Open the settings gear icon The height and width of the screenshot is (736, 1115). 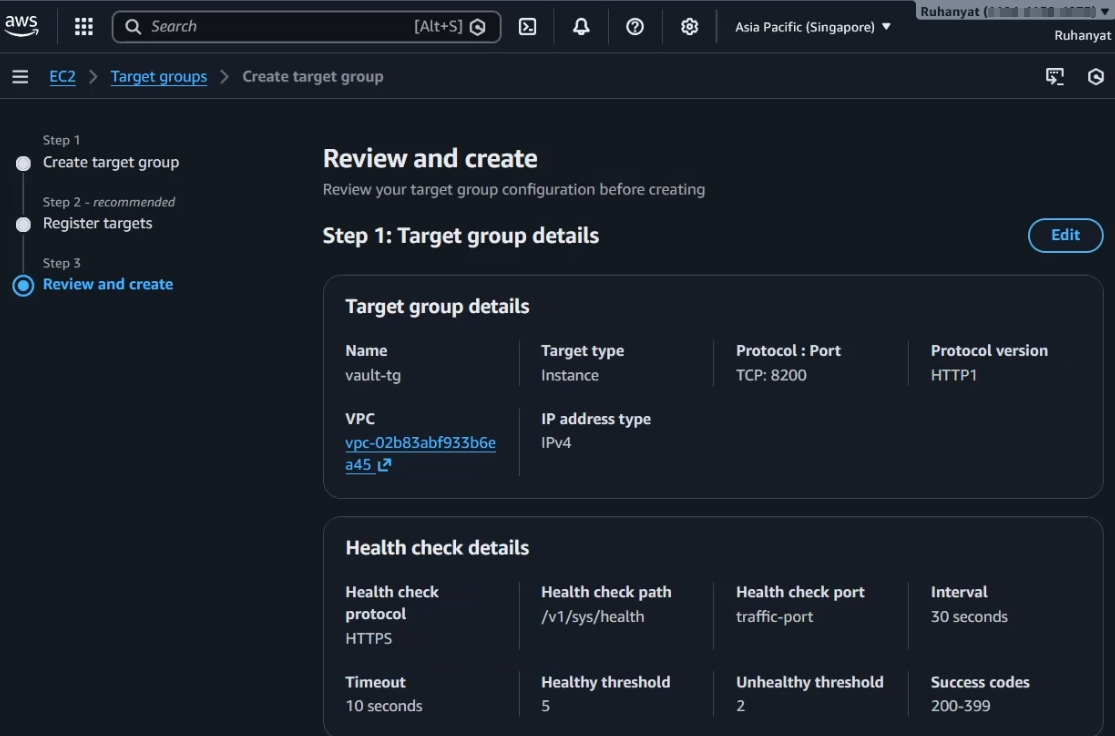pyautogui.click(x=689, y=27)
